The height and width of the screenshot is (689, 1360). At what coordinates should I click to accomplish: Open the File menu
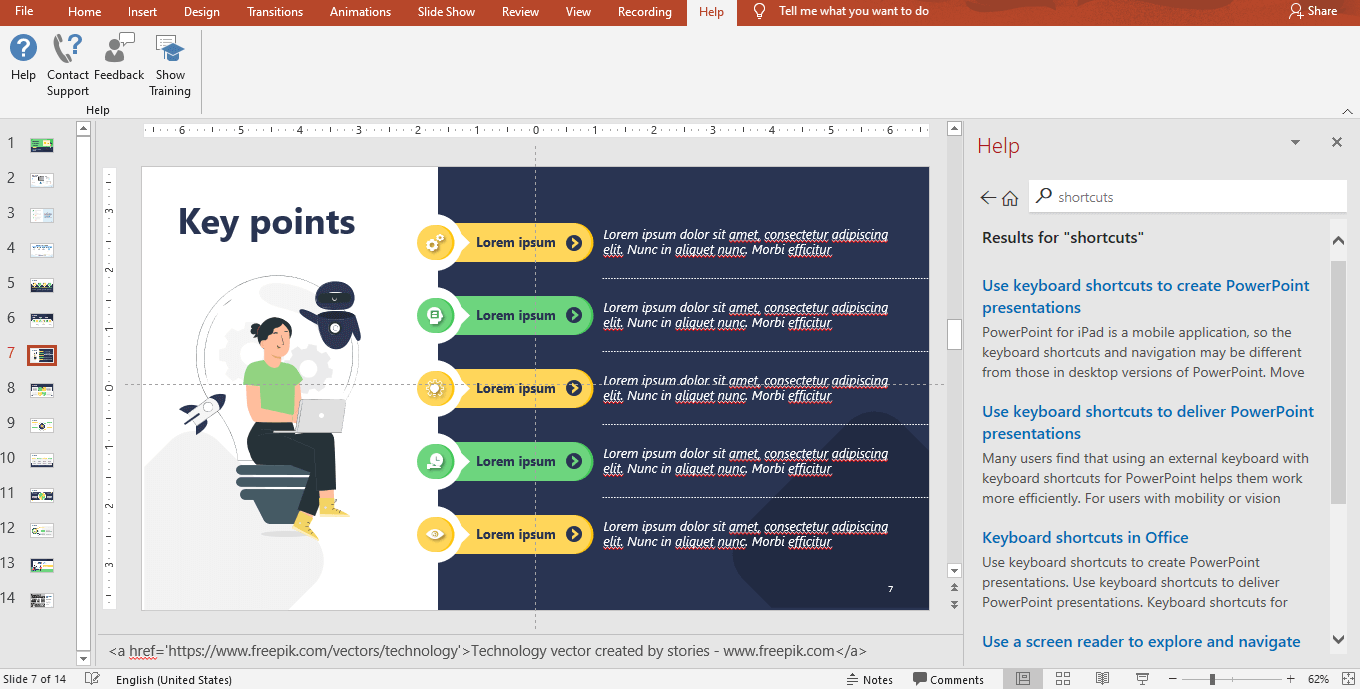point(24,12)
